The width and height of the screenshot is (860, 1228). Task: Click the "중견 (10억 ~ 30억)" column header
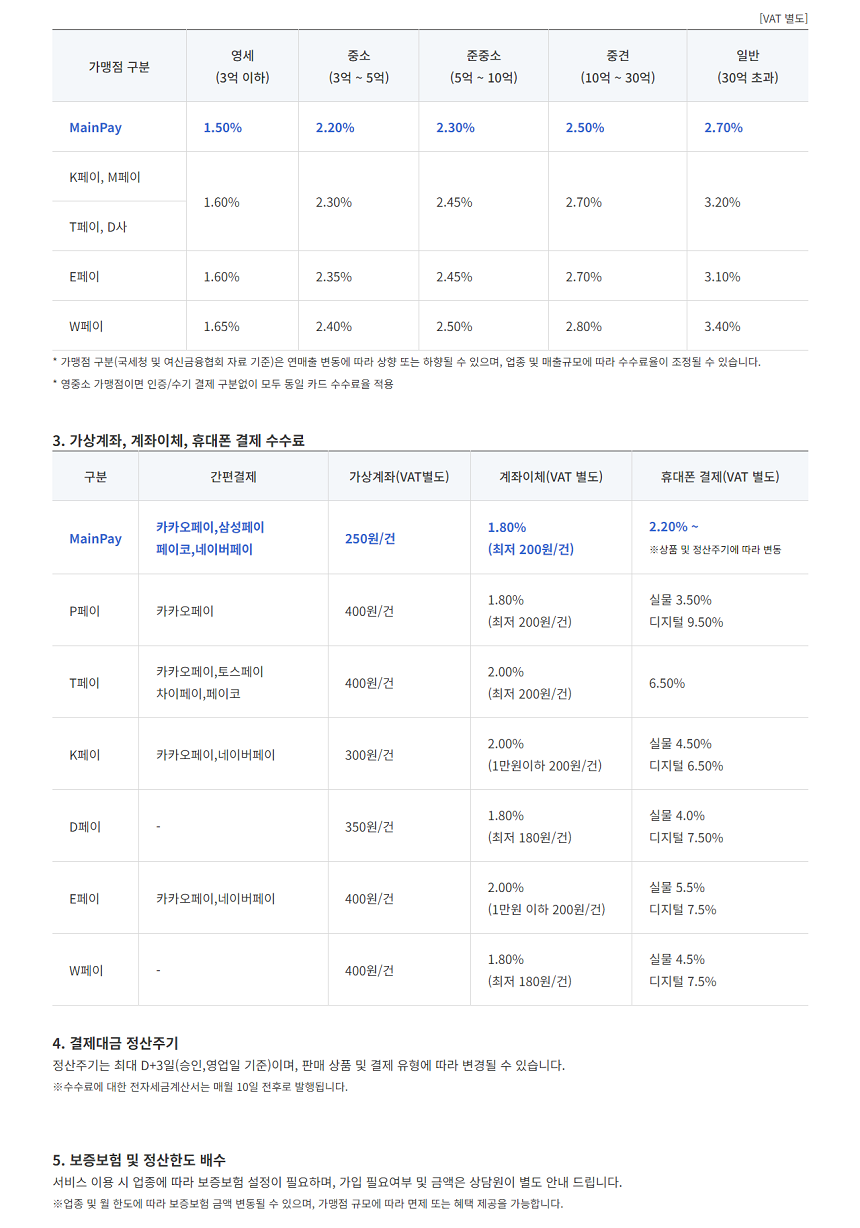coord(617,66)
